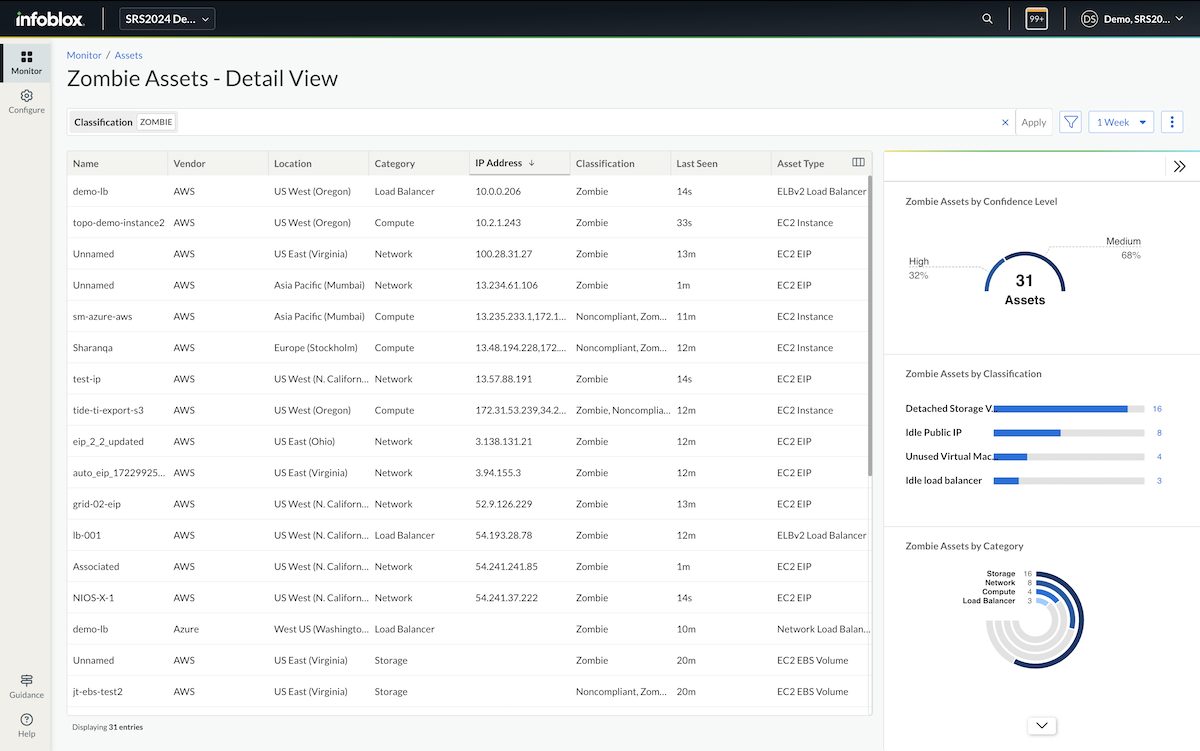Viewport: 1200px width, 751px height.
Task: Open Guidance from the sidebar
Action: tap(26, 686)
